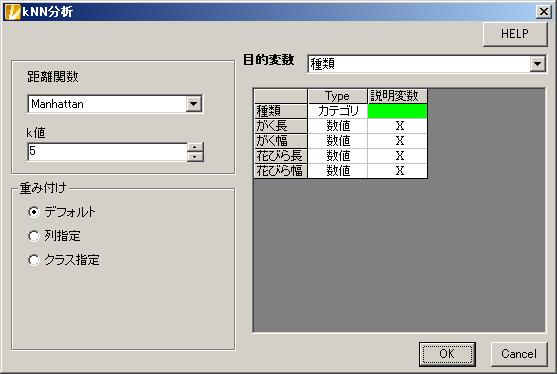Select the がく幅 row header

[x=281, y=141]
